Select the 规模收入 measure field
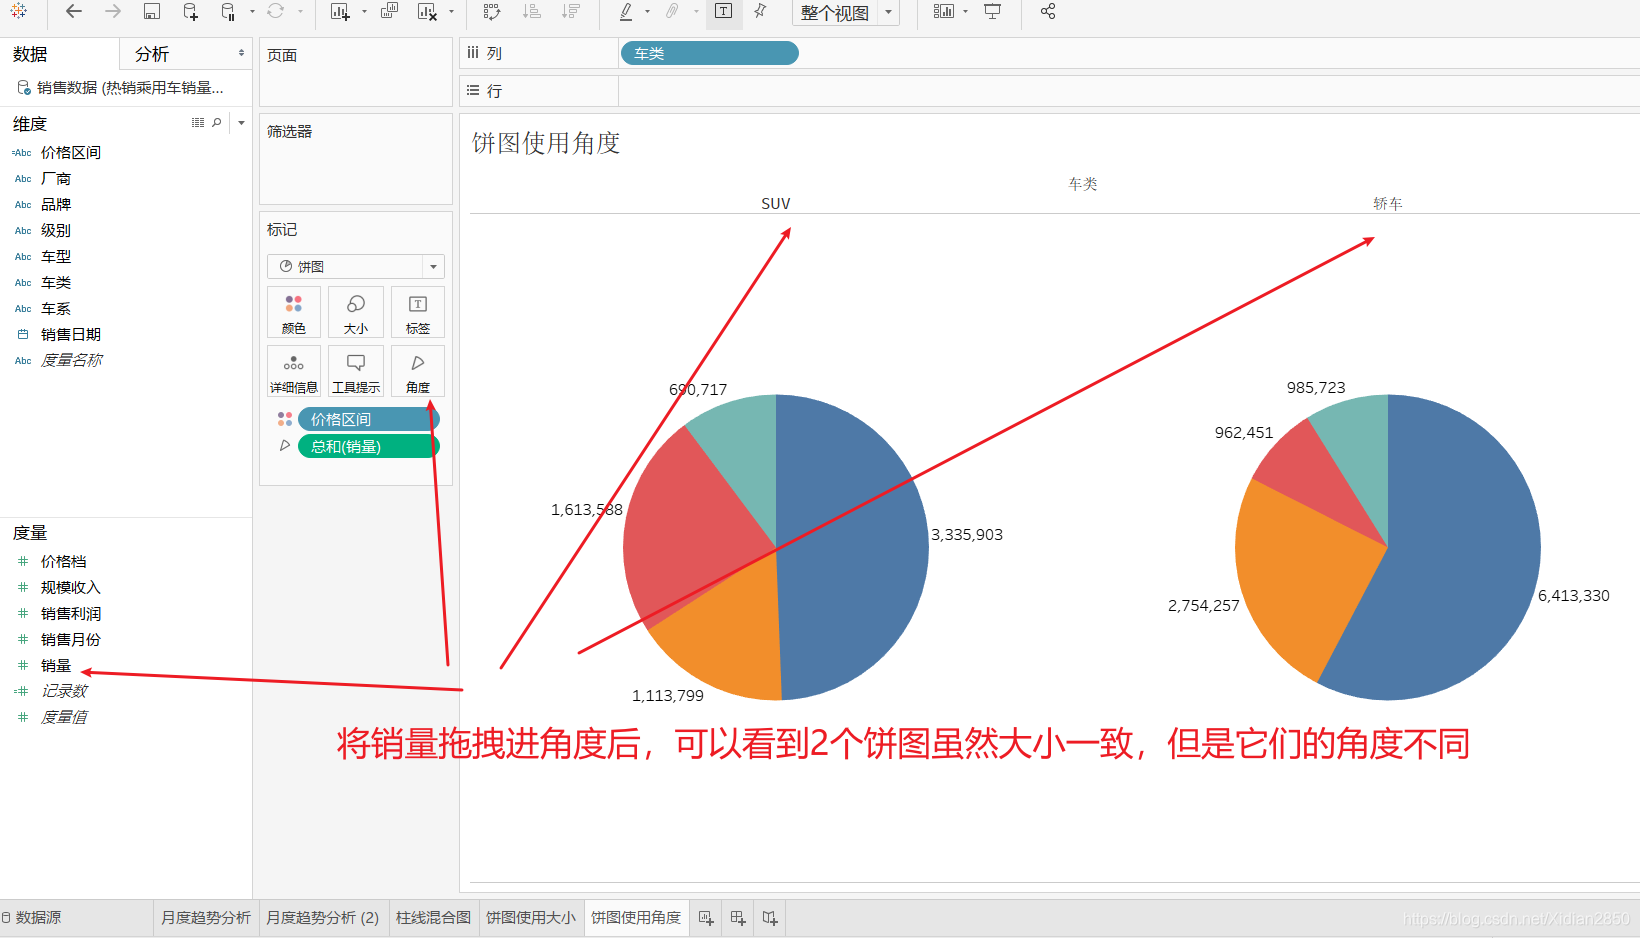 [x=70, y=587]
